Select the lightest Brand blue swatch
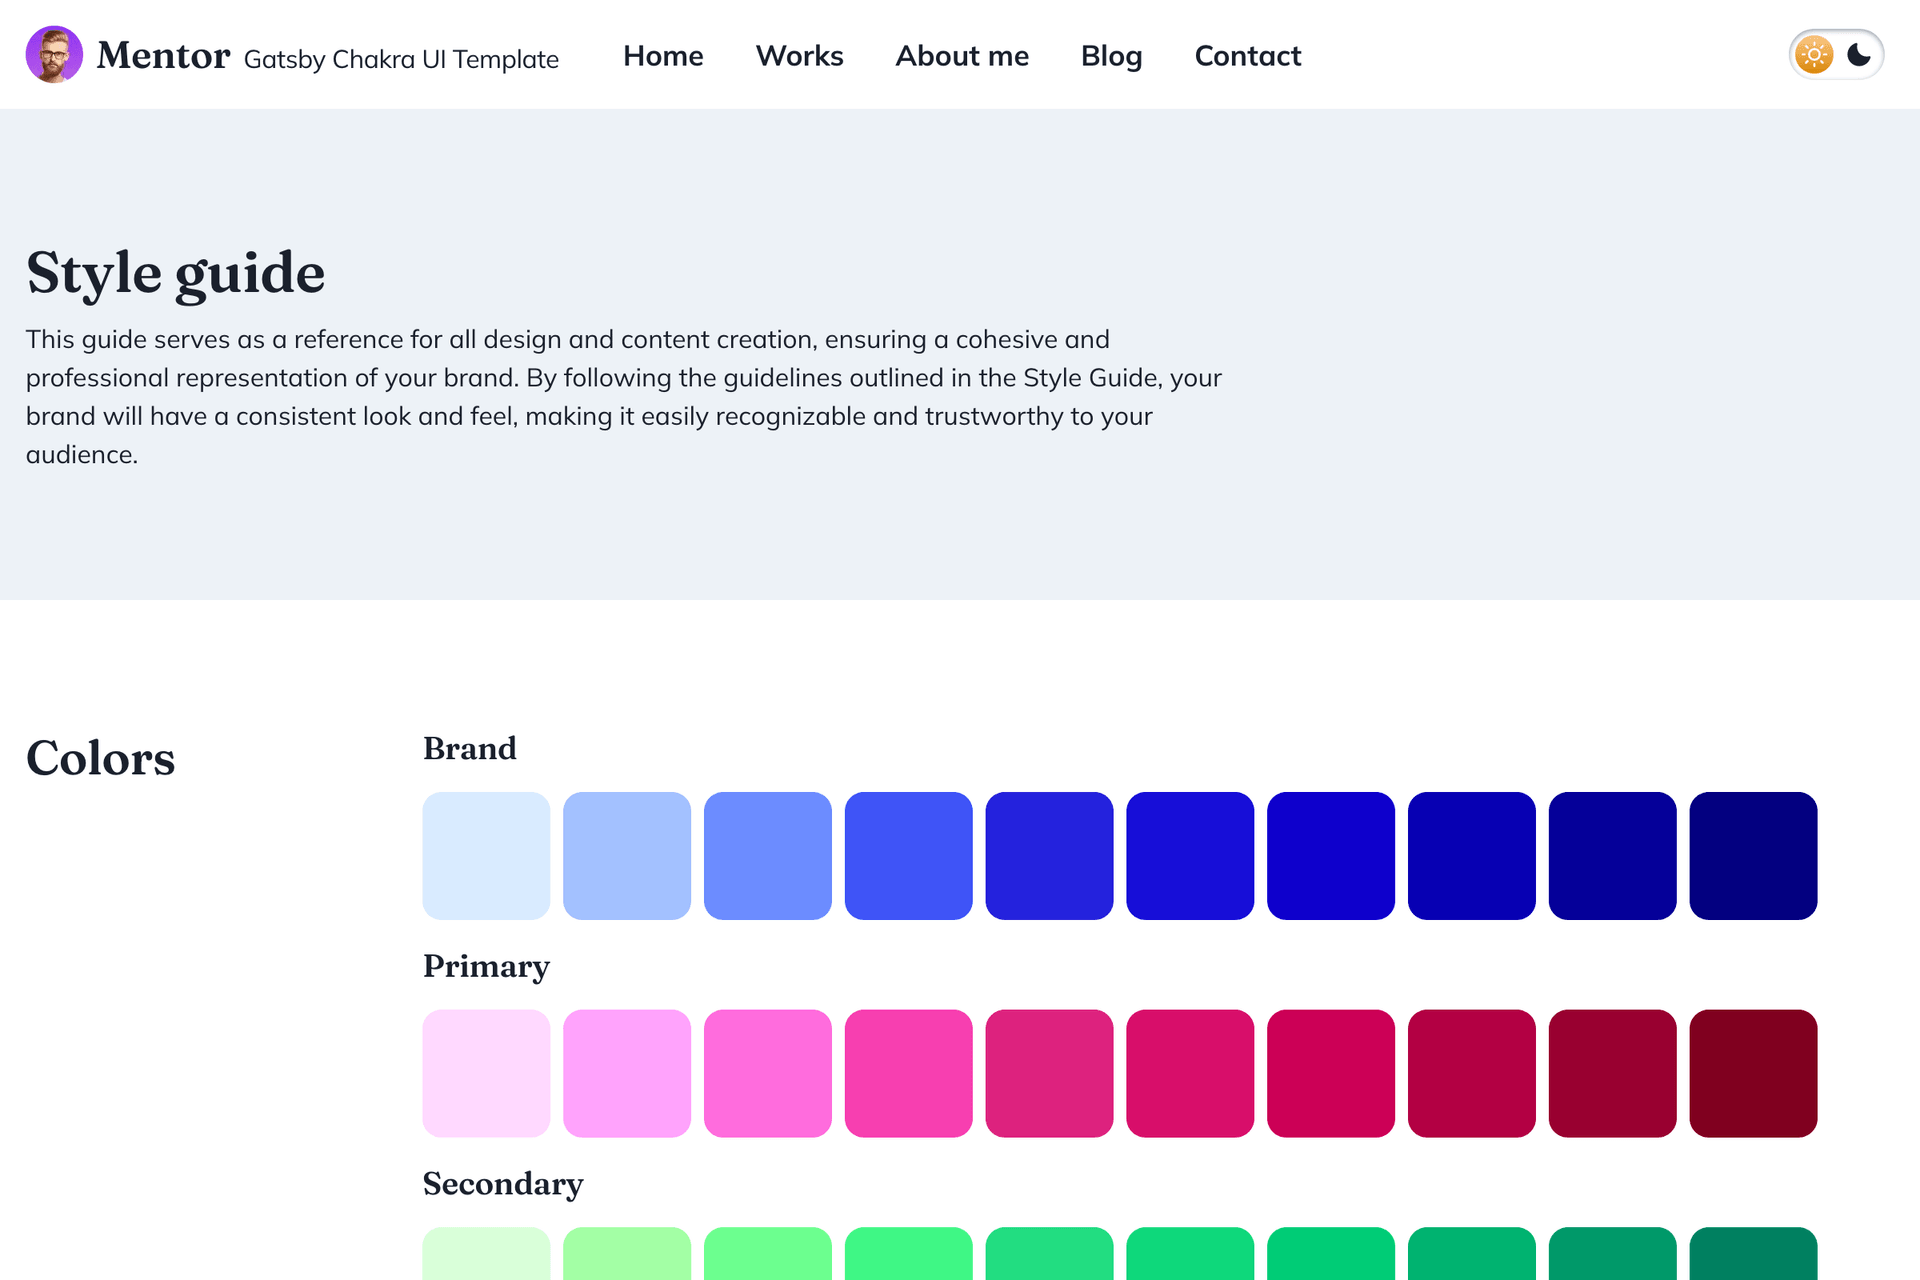The height and width of the screenshot is (1280, 1920). pos(486,856)
